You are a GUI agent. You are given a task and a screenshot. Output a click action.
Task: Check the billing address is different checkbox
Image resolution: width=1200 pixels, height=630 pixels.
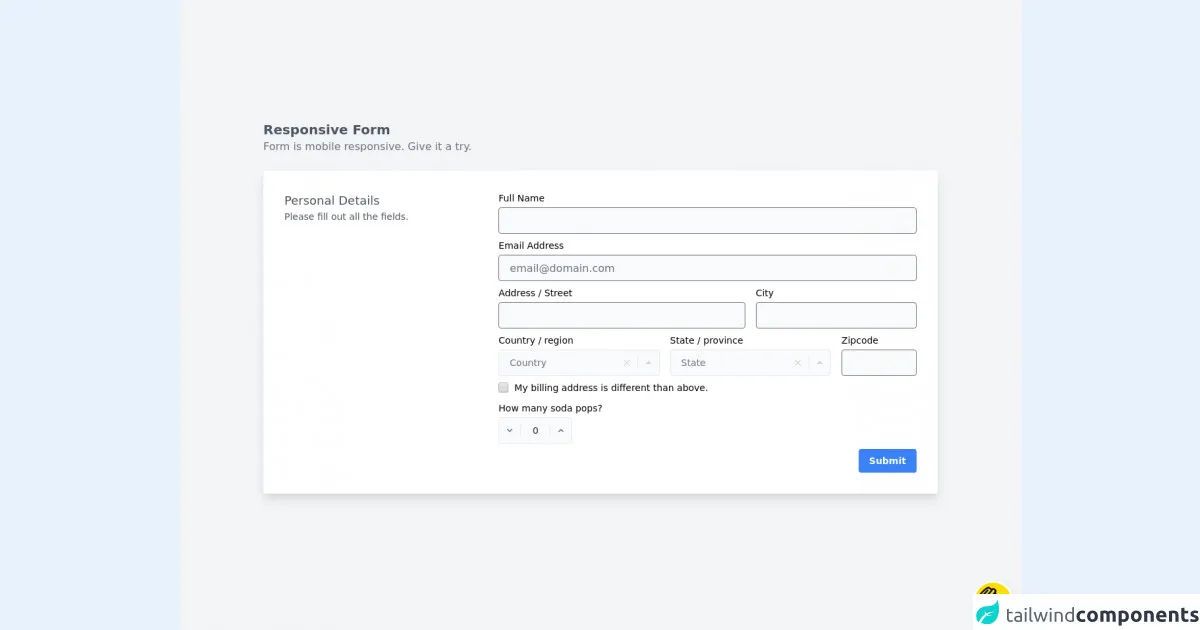coord(504,388)
